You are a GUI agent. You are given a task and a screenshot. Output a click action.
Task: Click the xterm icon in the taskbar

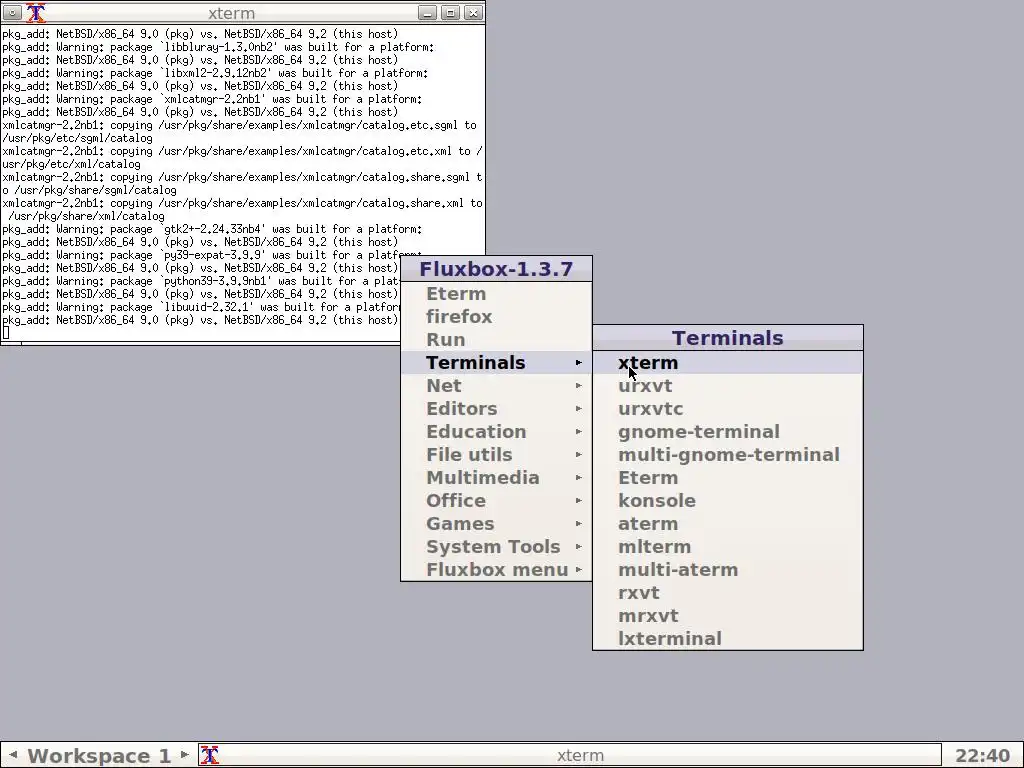(x=209, y=755)
